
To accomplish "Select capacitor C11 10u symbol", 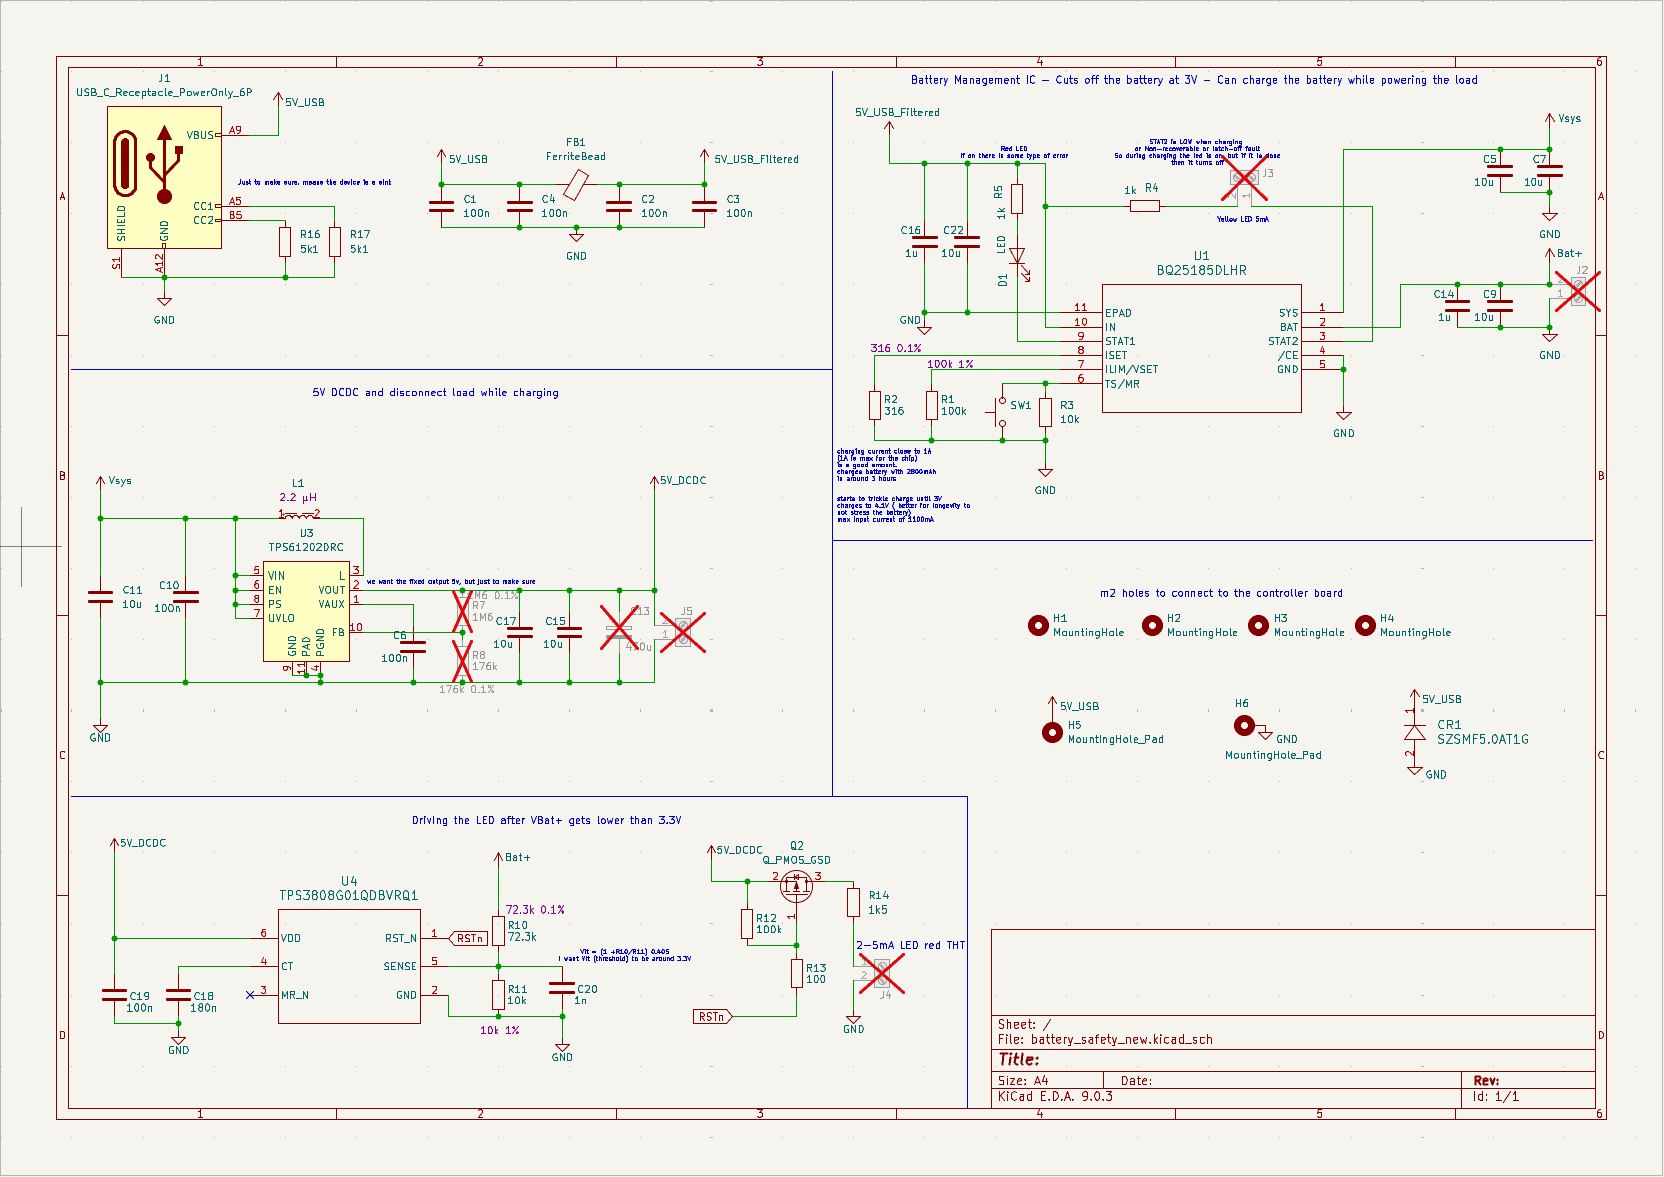I will click(100, 597).
